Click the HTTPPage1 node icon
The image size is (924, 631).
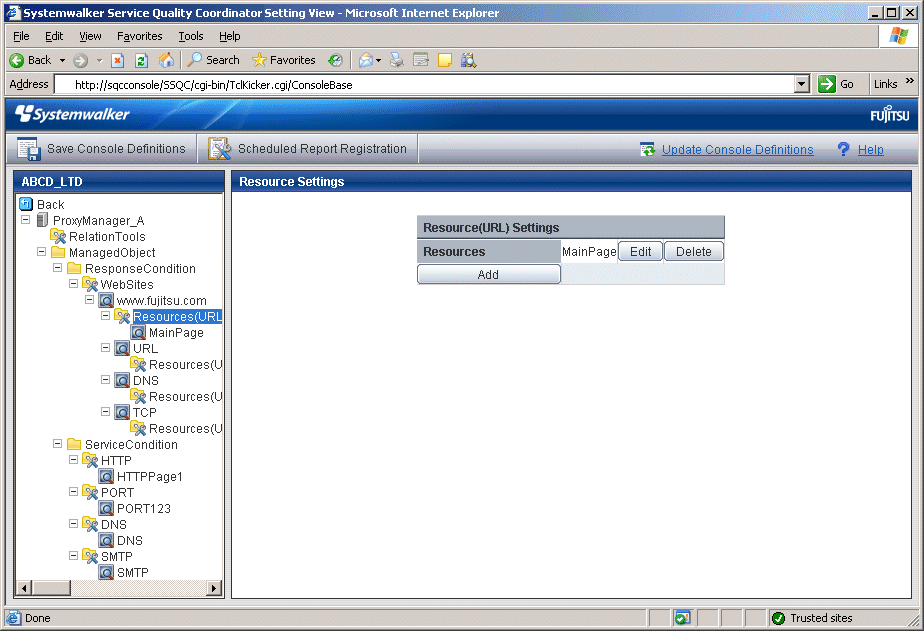coord(106,476)
